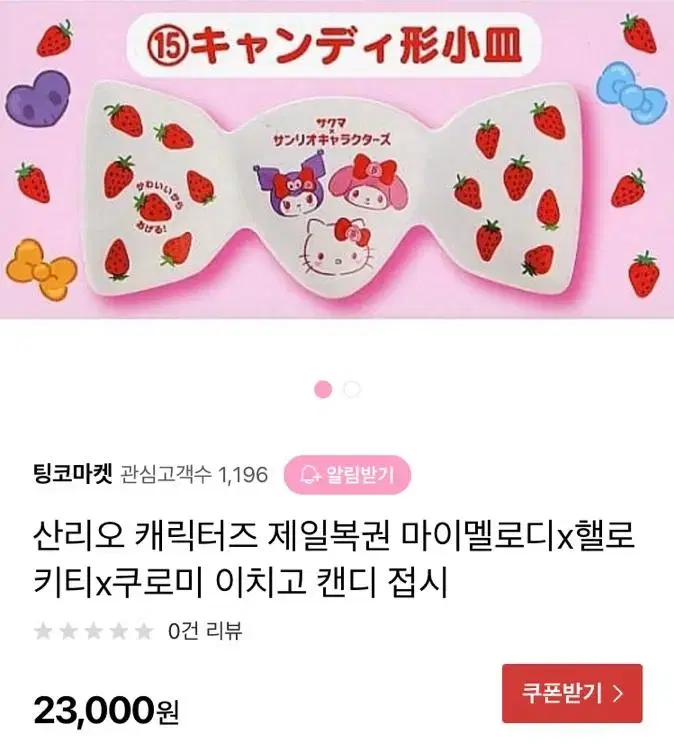Screen dimensions: 674x744
Task: Click the third gray review star
Action: (x=94, y=632)
